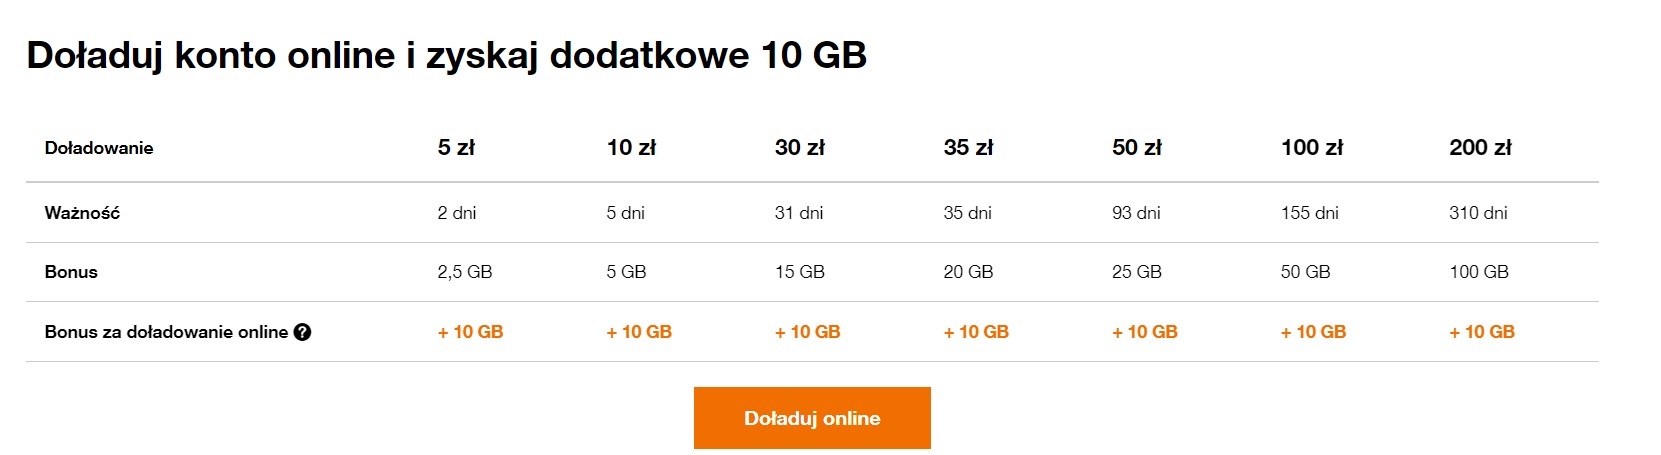The height and width of the screenshot is (455, 1661).
Task: Select the 200 zł top-up column header
Action: pyautogui.click(x=1480, y=148)
